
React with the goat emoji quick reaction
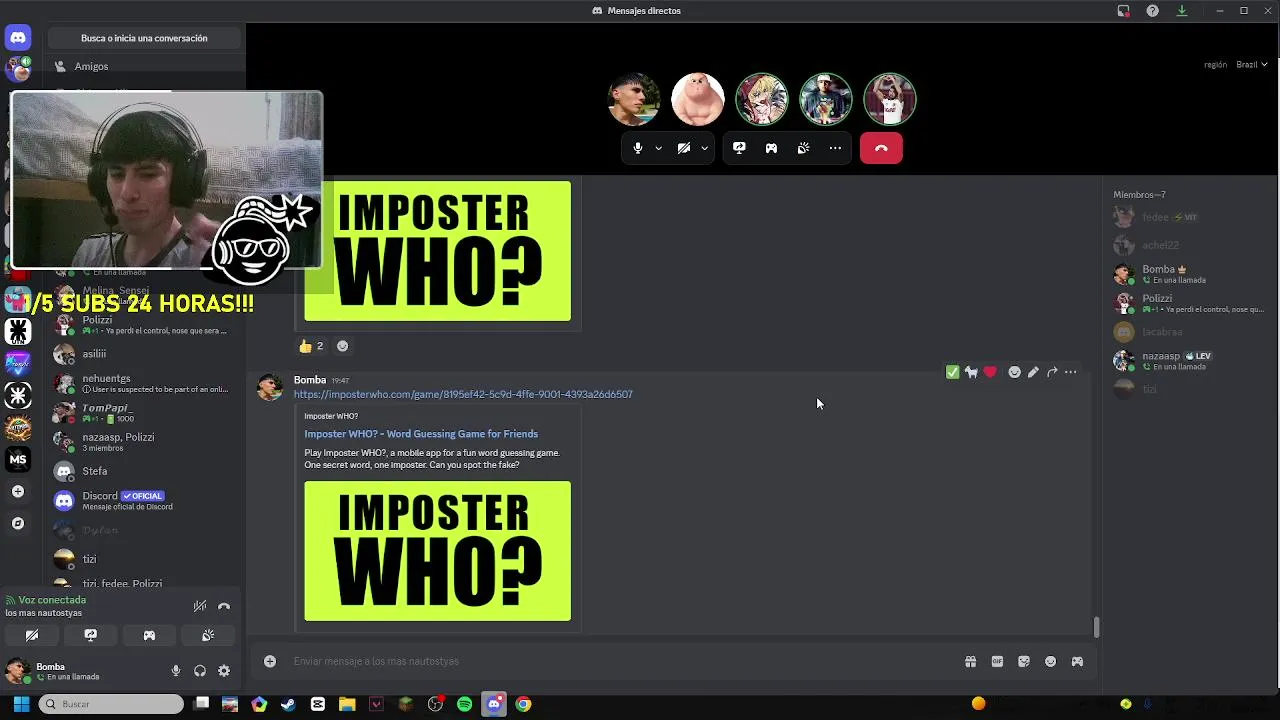[x=971, y=372]
